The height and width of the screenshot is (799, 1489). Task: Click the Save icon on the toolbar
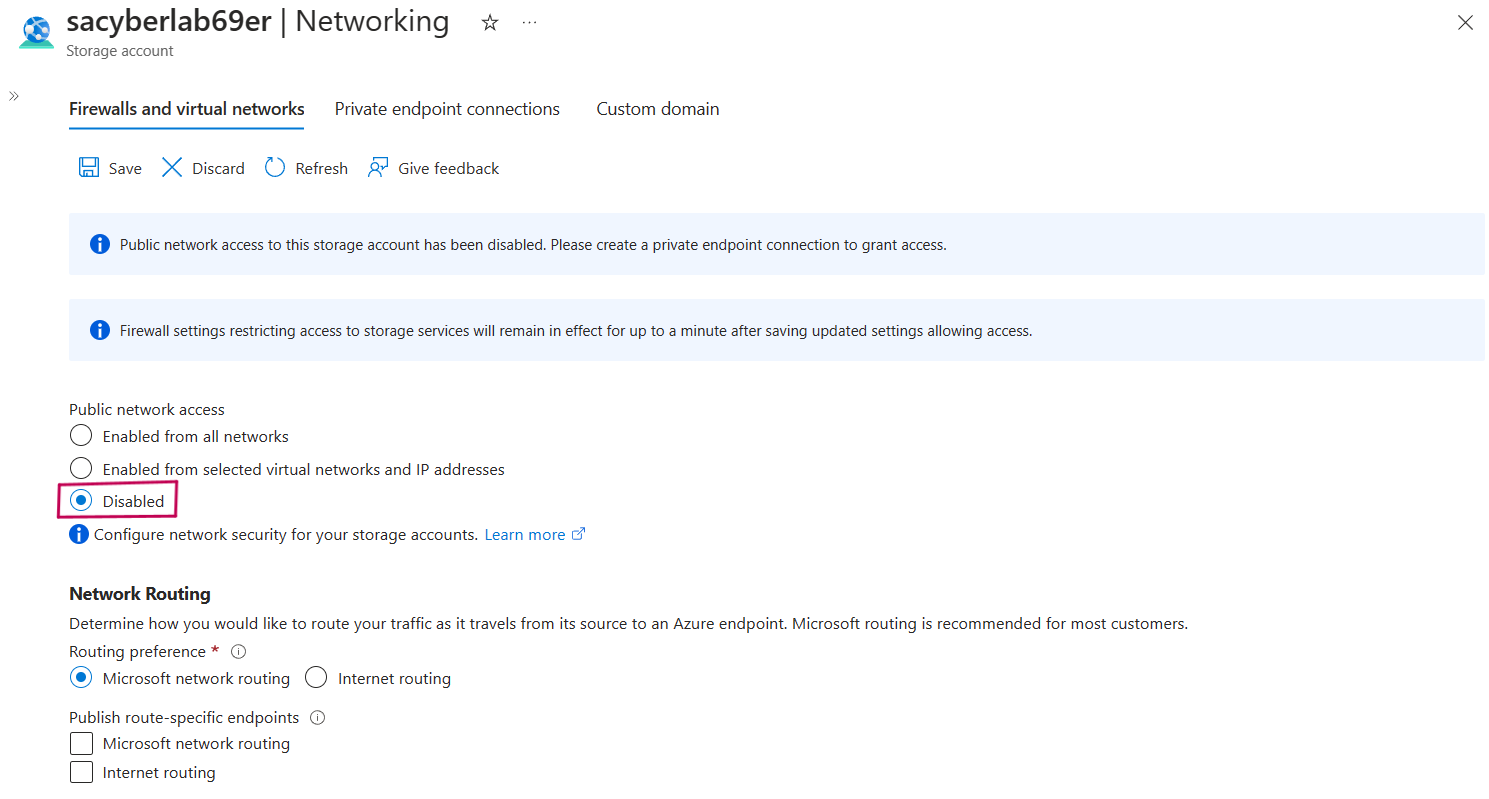[89, 167]
